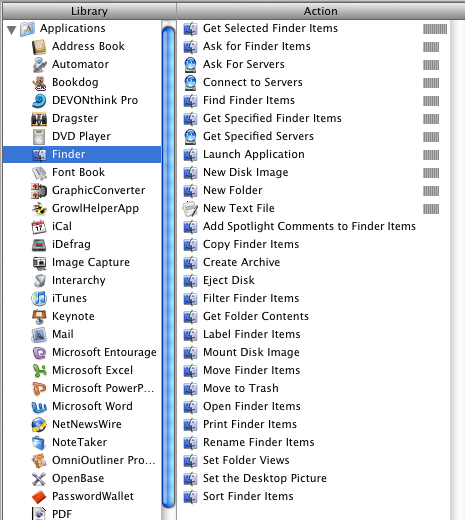
Task: Select 'Copy Finder Items' action
Action: pyautogui.click(x=251, y=244)
